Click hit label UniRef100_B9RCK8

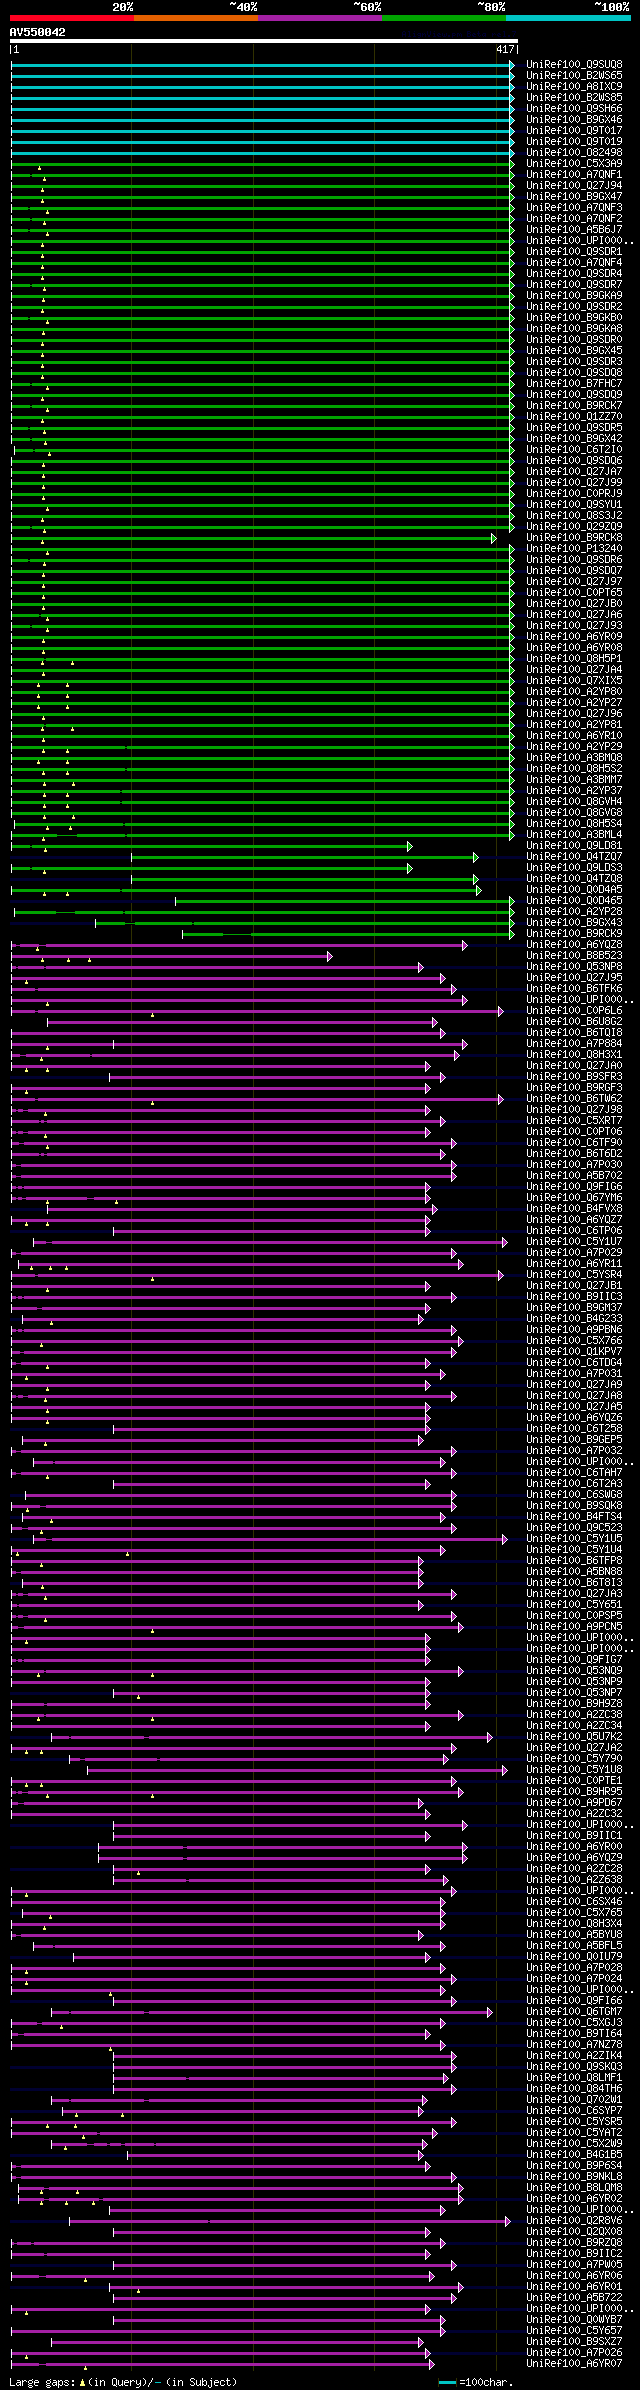coord(574,538)
